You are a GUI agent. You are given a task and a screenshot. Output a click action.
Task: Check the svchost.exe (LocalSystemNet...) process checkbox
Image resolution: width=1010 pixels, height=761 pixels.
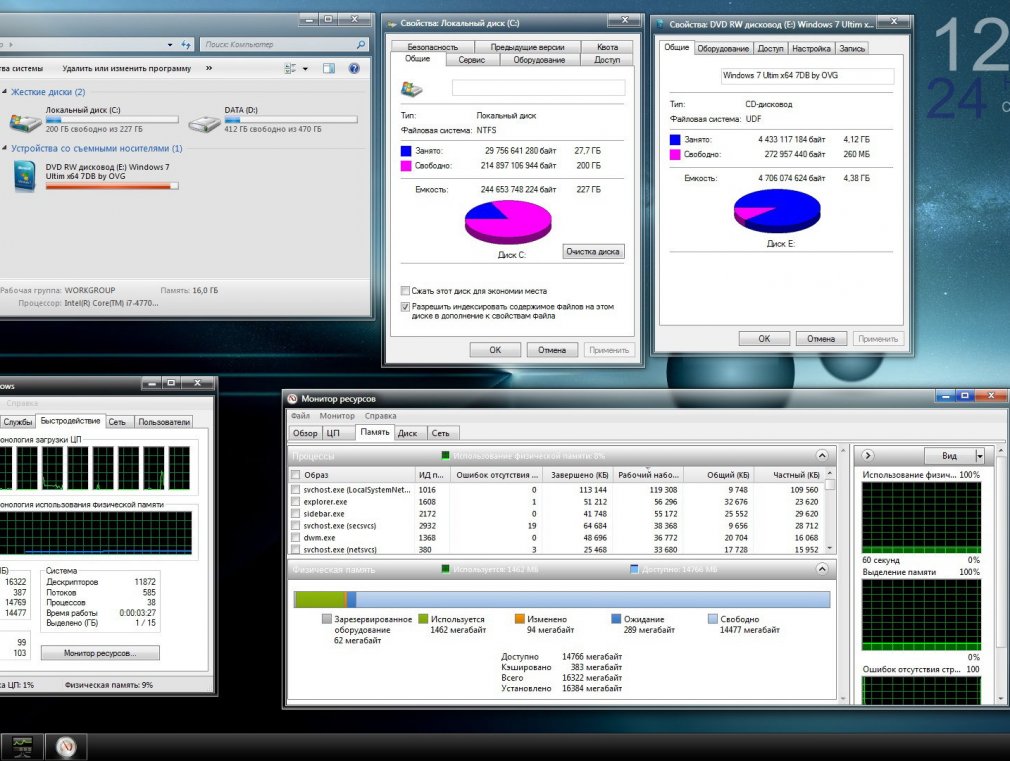[x=296, y=490]
